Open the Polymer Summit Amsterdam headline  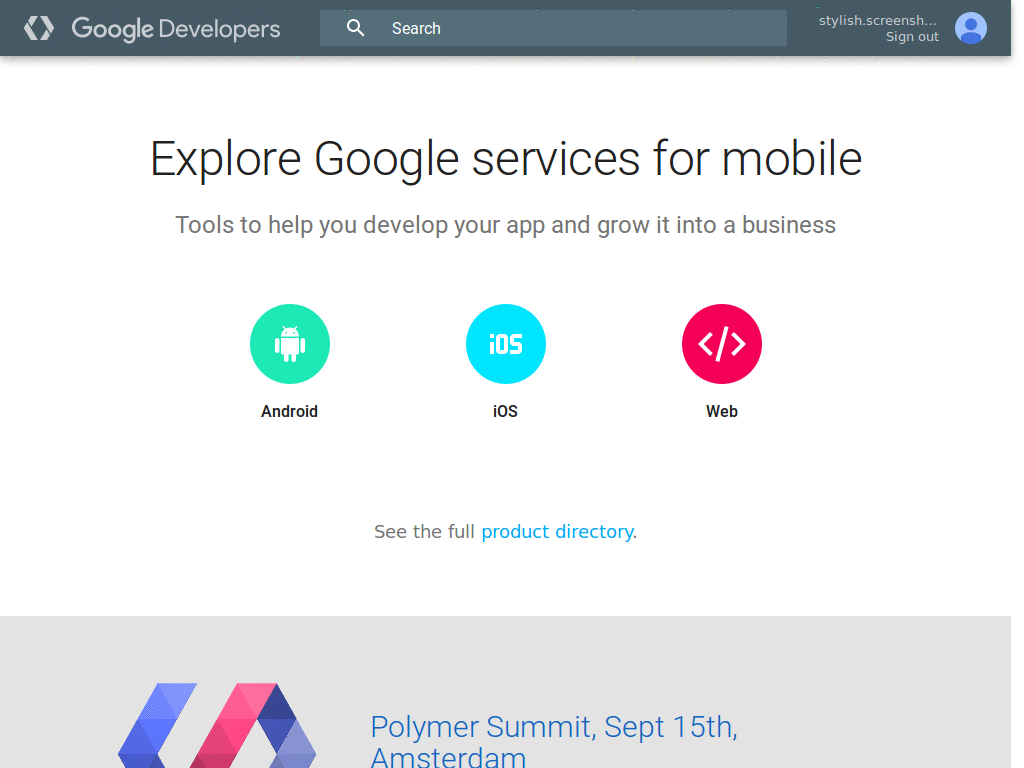coord(554,741)
